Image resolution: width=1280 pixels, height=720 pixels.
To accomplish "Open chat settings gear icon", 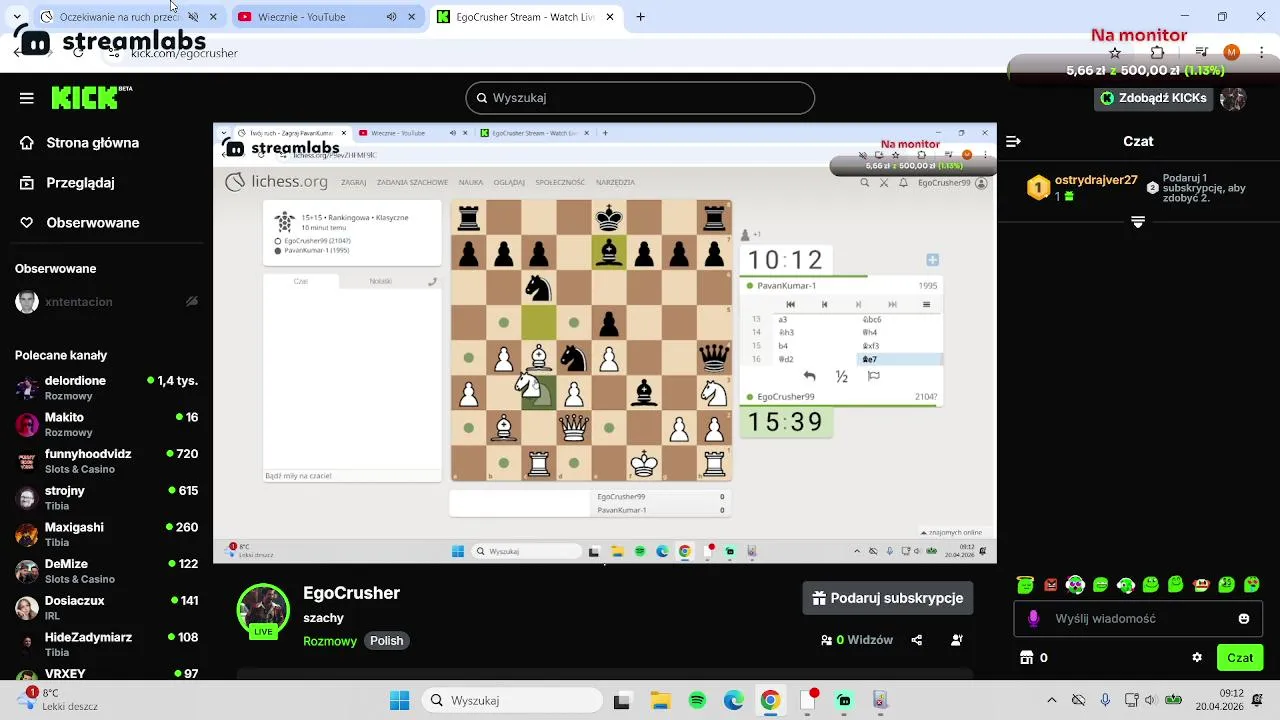I will (1197, 658).
